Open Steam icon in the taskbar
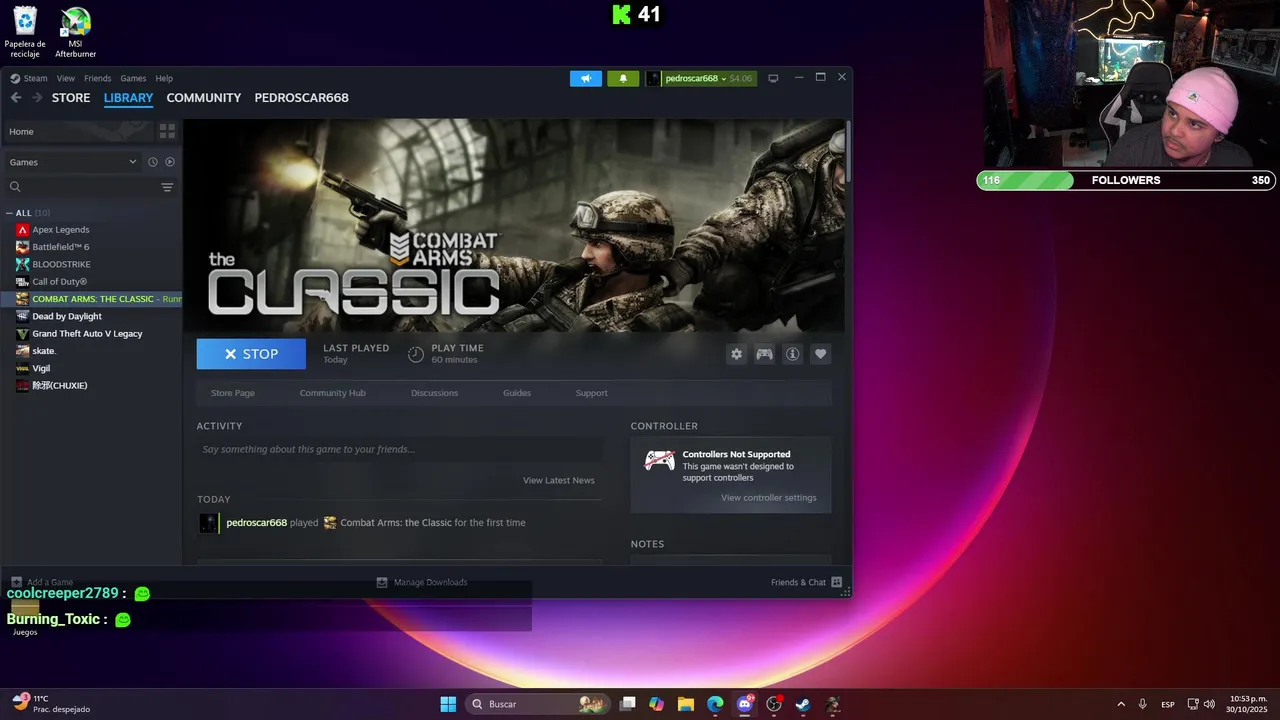 802,704
